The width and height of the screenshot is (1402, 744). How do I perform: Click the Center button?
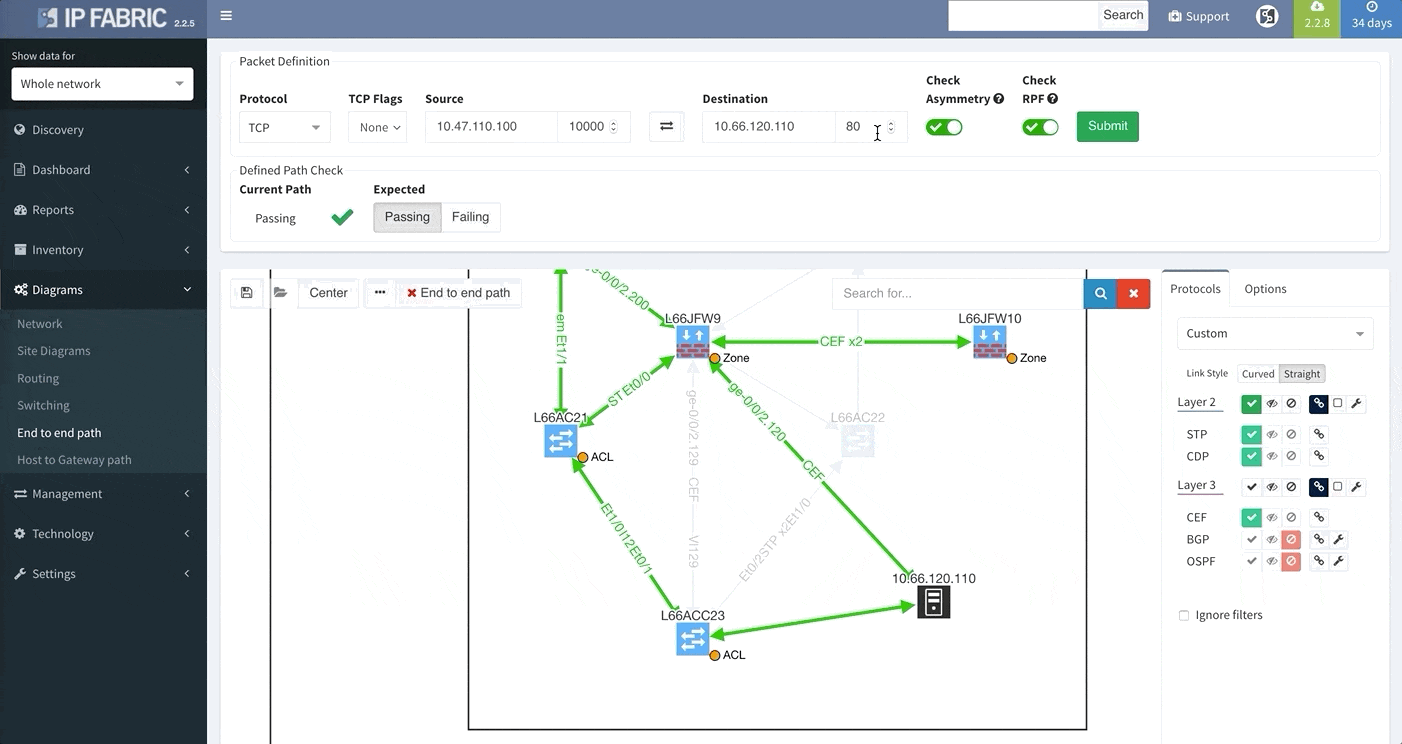[x=328, y=293]
